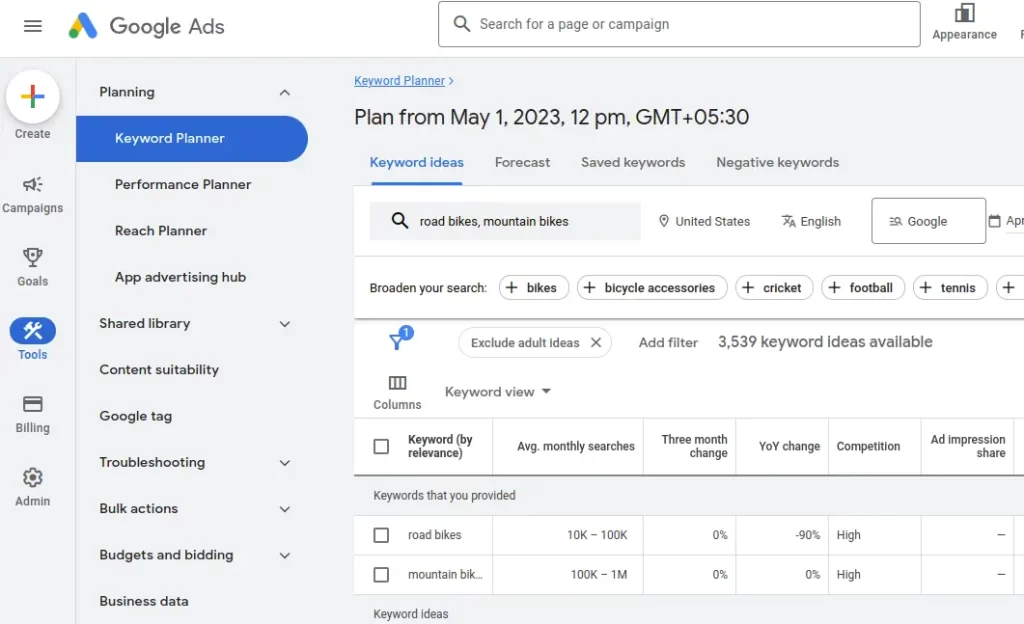Select all keywords header checkbox

point(381,446)
